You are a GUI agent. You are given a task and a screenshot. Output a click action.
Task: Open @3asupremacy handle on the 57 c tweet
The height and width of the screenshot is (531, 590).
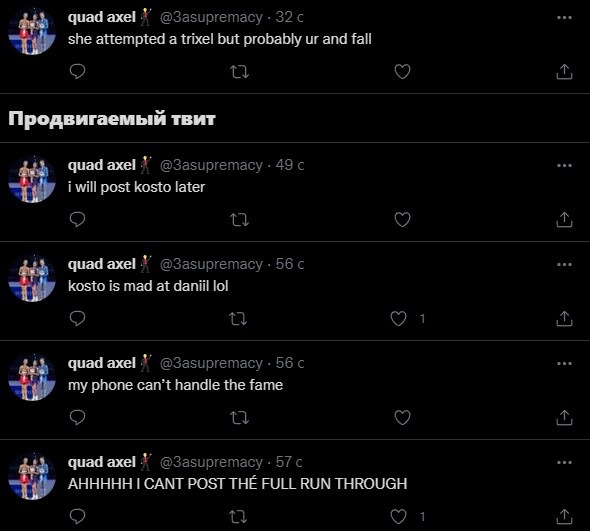point(211,462)
